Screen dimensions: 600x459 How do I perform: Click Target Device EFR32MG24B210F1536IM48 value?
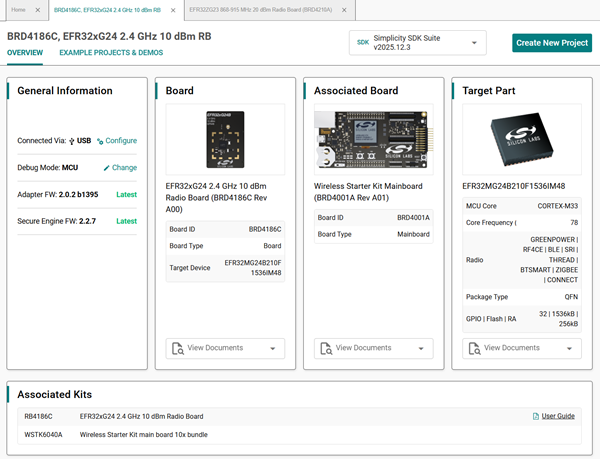click(253, 268)
